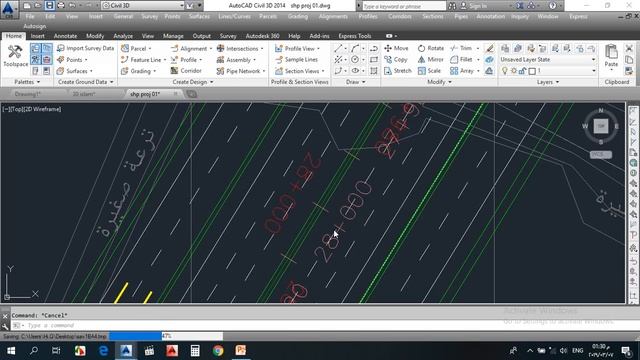The height and width of the screenshot is (360, 640).
Task: Click the keyword search field
Action: click(x=404, y=6)
